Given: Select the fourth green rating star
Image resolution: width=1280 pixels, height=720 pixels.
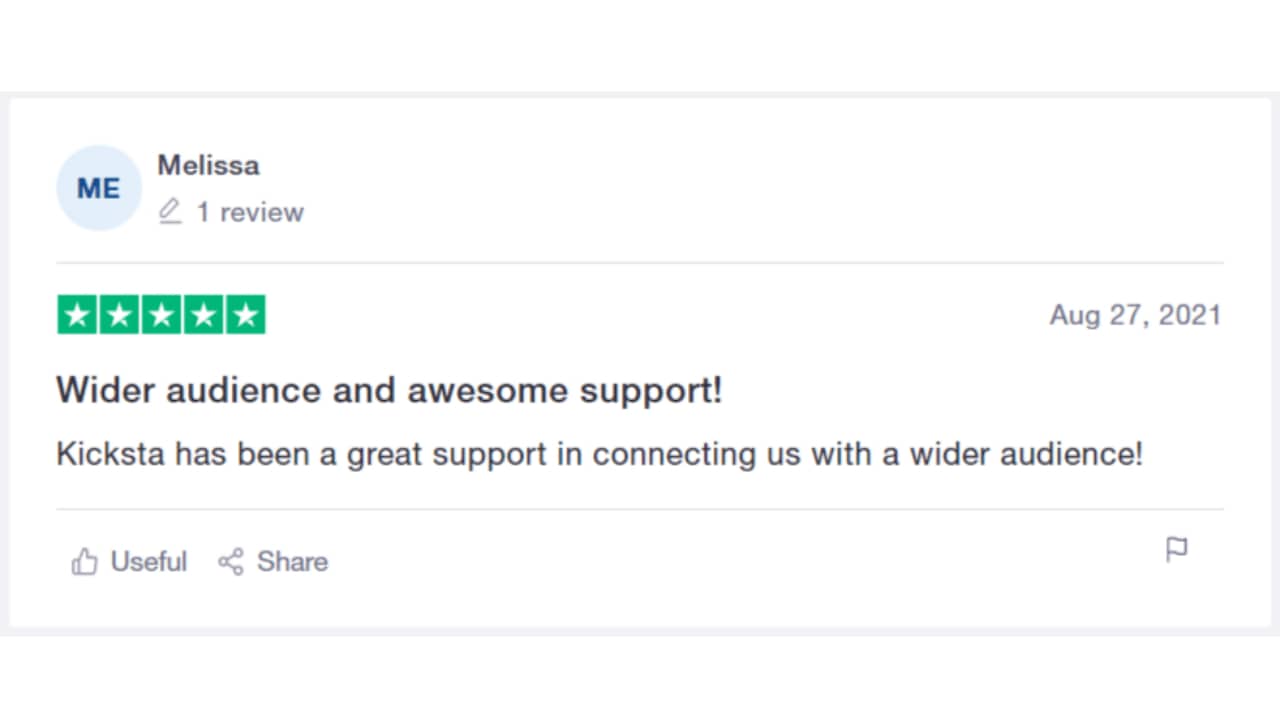Looking at the screenshot, I should pos(203,315).
